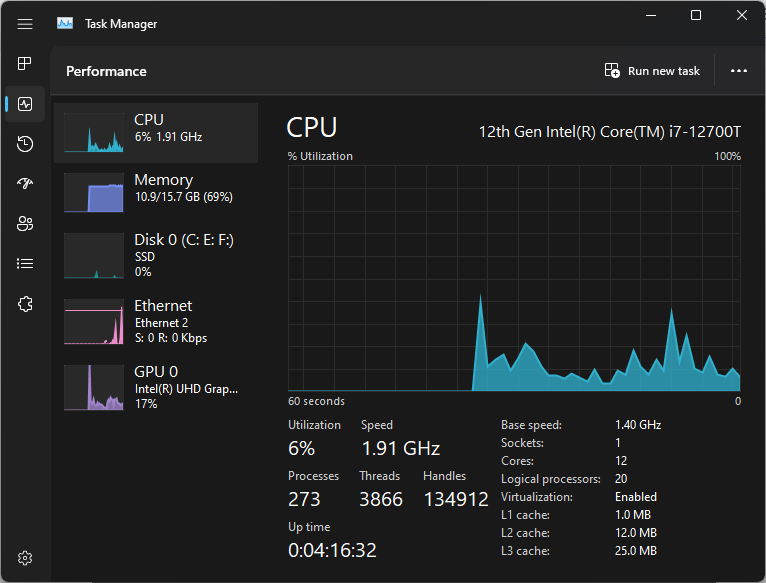The image size is (766, 583).
Task: Click the Run new task icon
Action: 612,71
